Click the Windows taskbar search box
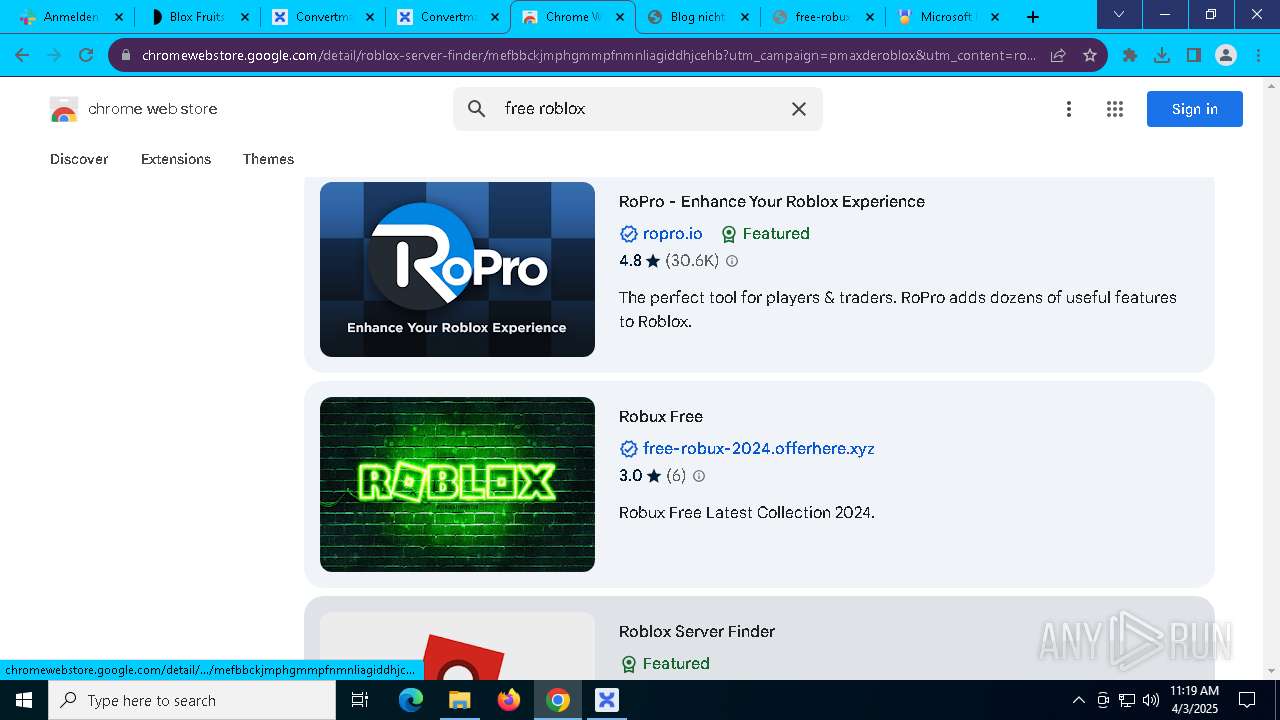Viewport: 1280px width, 720px height. 192,700
